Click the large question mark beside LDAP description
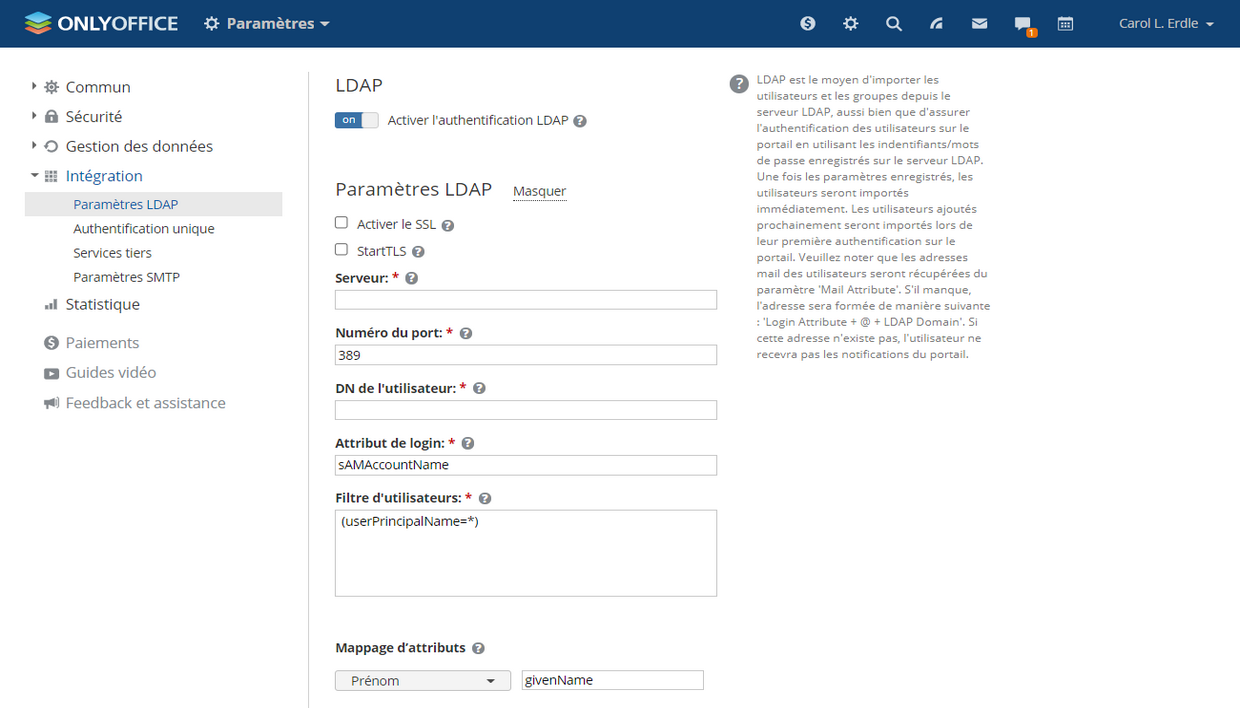 tap(739, 84)
